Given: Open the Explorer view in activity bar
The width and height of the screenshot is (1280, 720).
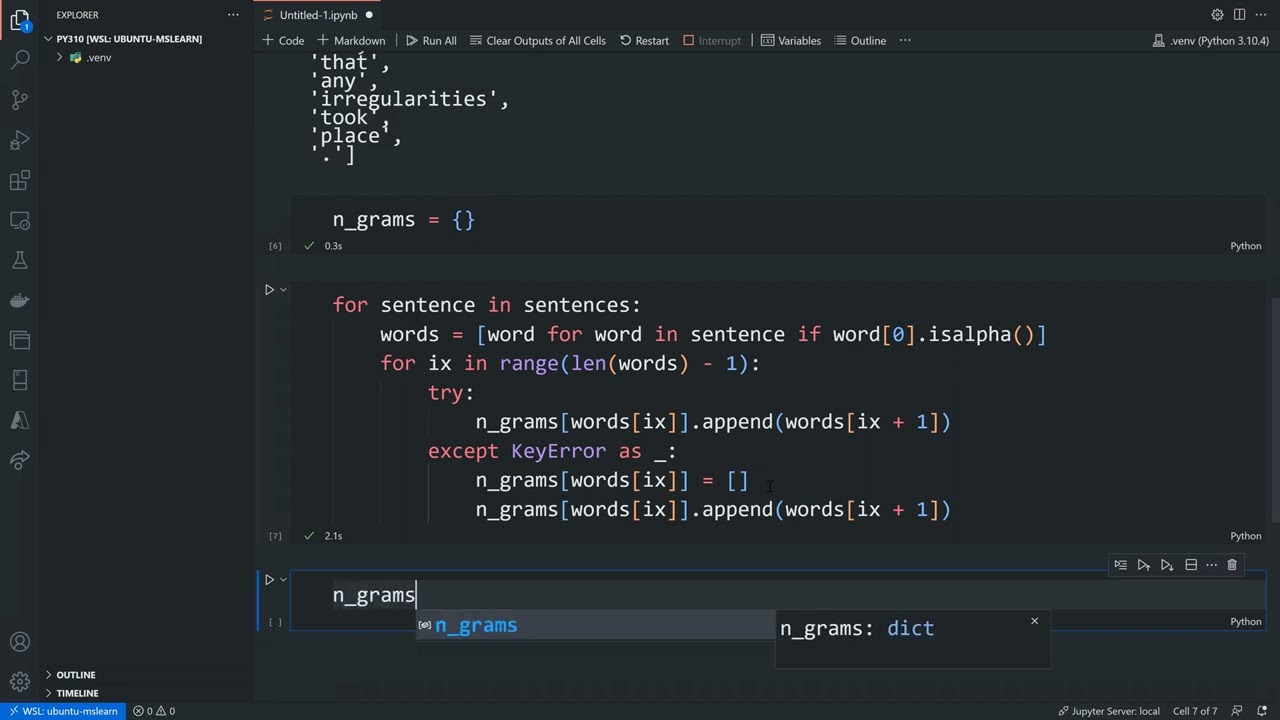Looking at the screenshot, I should [x=19, y=20].
